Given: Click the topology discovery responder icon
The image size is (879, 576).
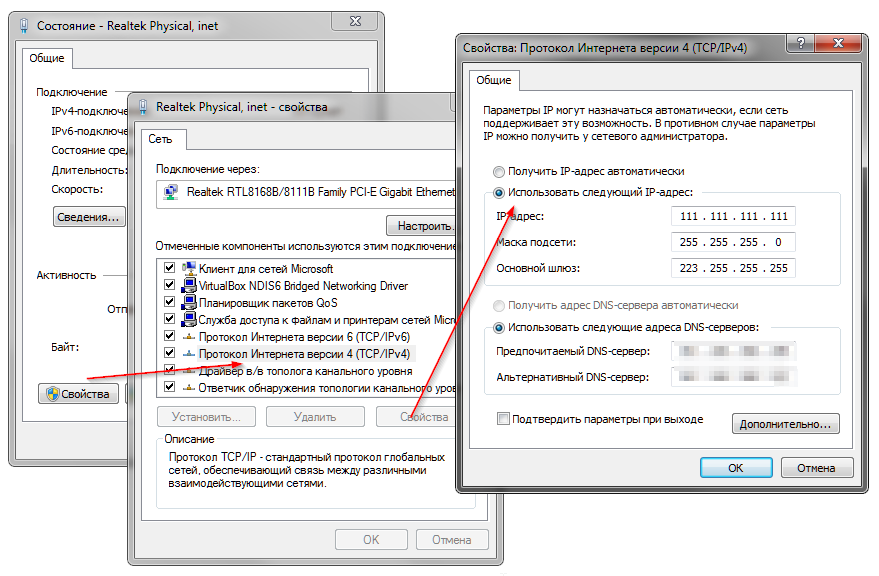Looking at the screenshot, I should click(189, 388).
